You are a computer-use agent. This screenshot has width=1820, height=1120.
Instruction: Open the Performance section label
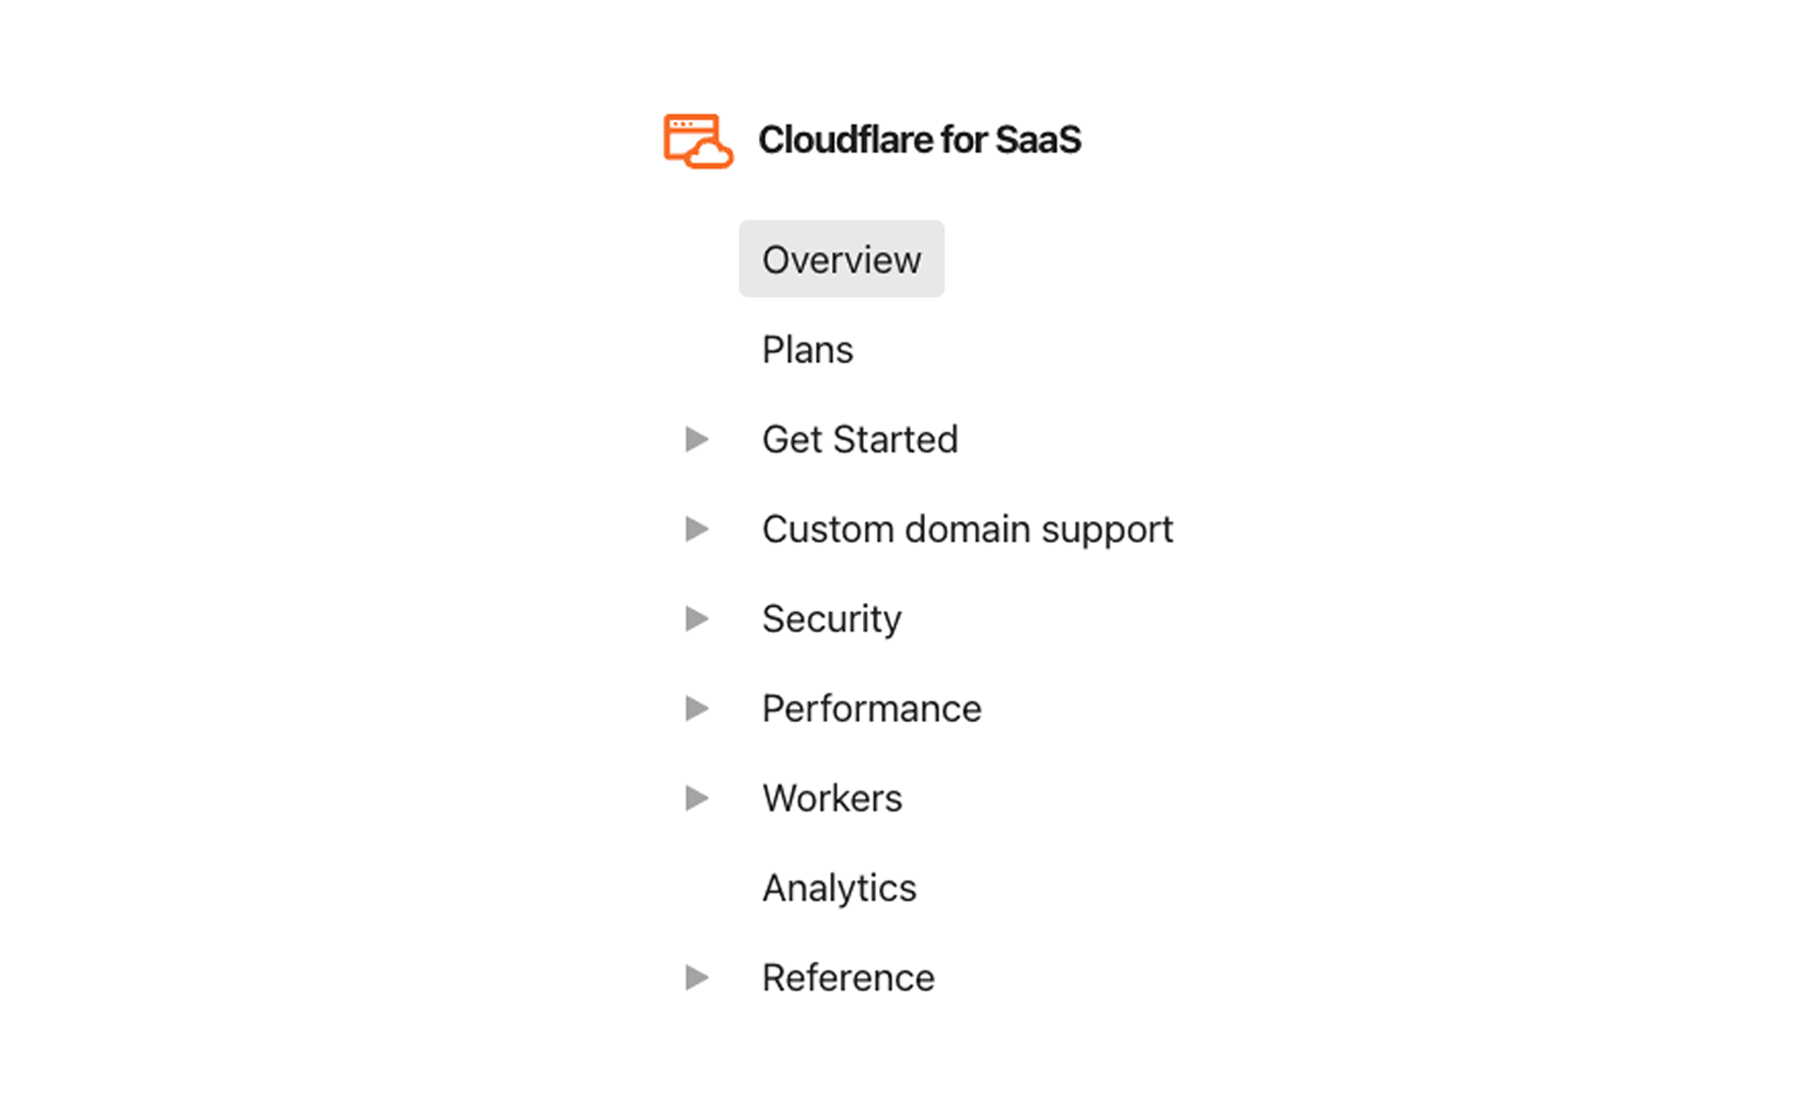point(871,708)
